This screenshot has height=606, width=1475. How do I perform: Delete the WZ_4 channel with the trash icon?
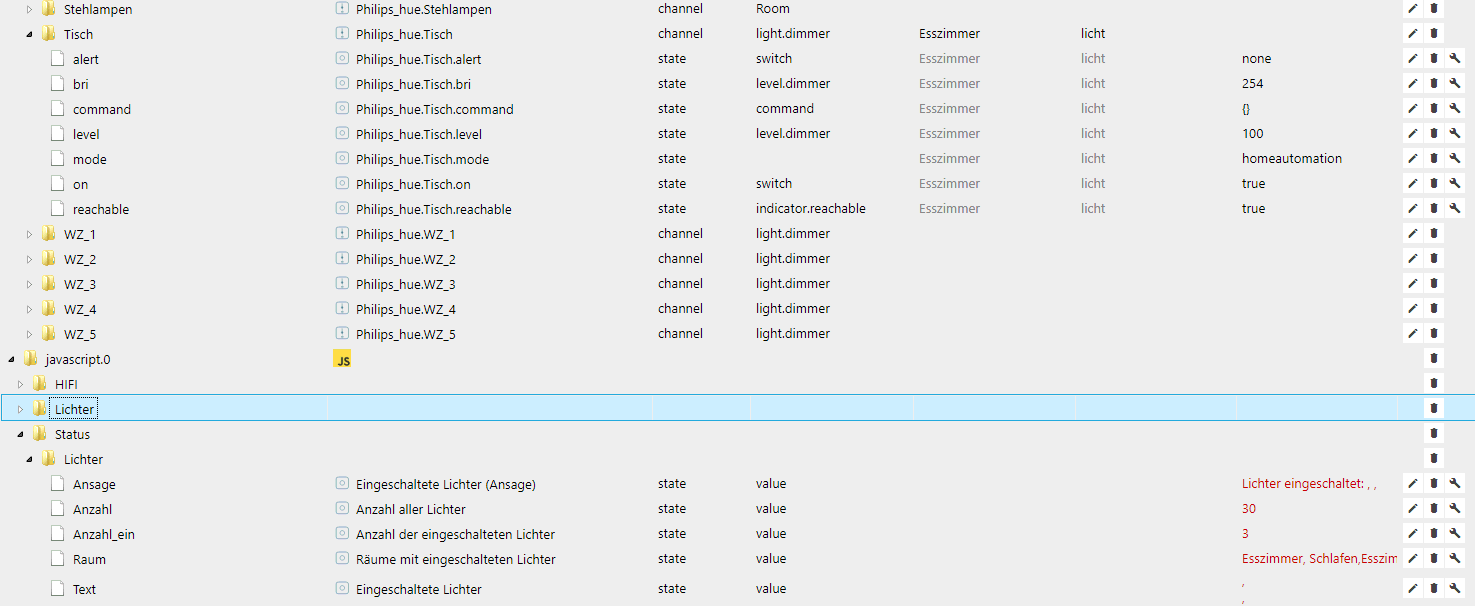(1433, 308)
